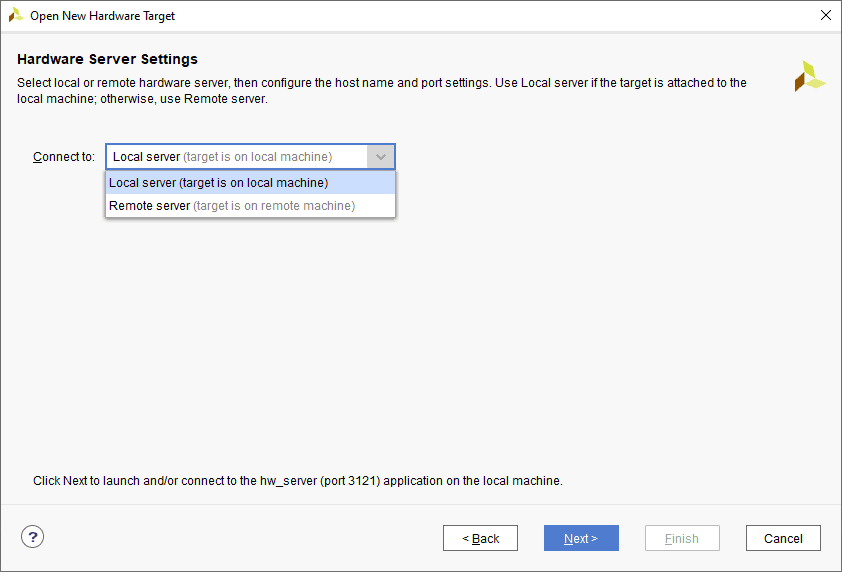
Task: Click the Xilinx logo in the header
Action: click(x=810, y=76)
